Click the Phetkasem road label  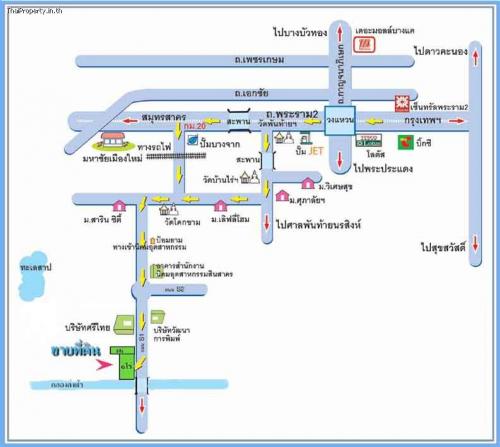259,60
